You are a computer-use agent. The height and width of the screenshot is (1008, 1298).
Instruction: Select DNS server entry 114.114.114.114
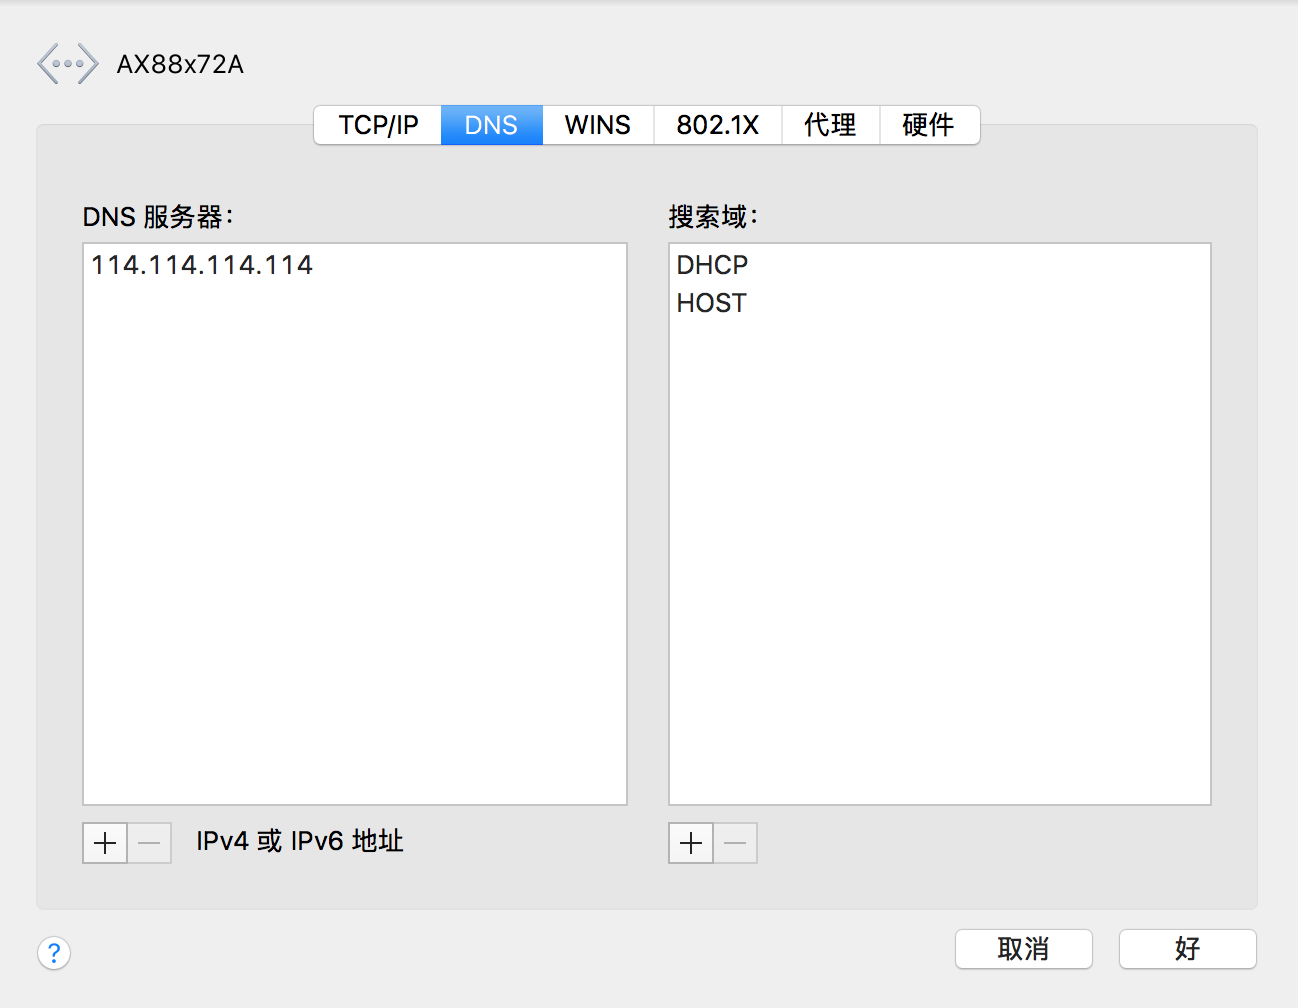[355, 265]
